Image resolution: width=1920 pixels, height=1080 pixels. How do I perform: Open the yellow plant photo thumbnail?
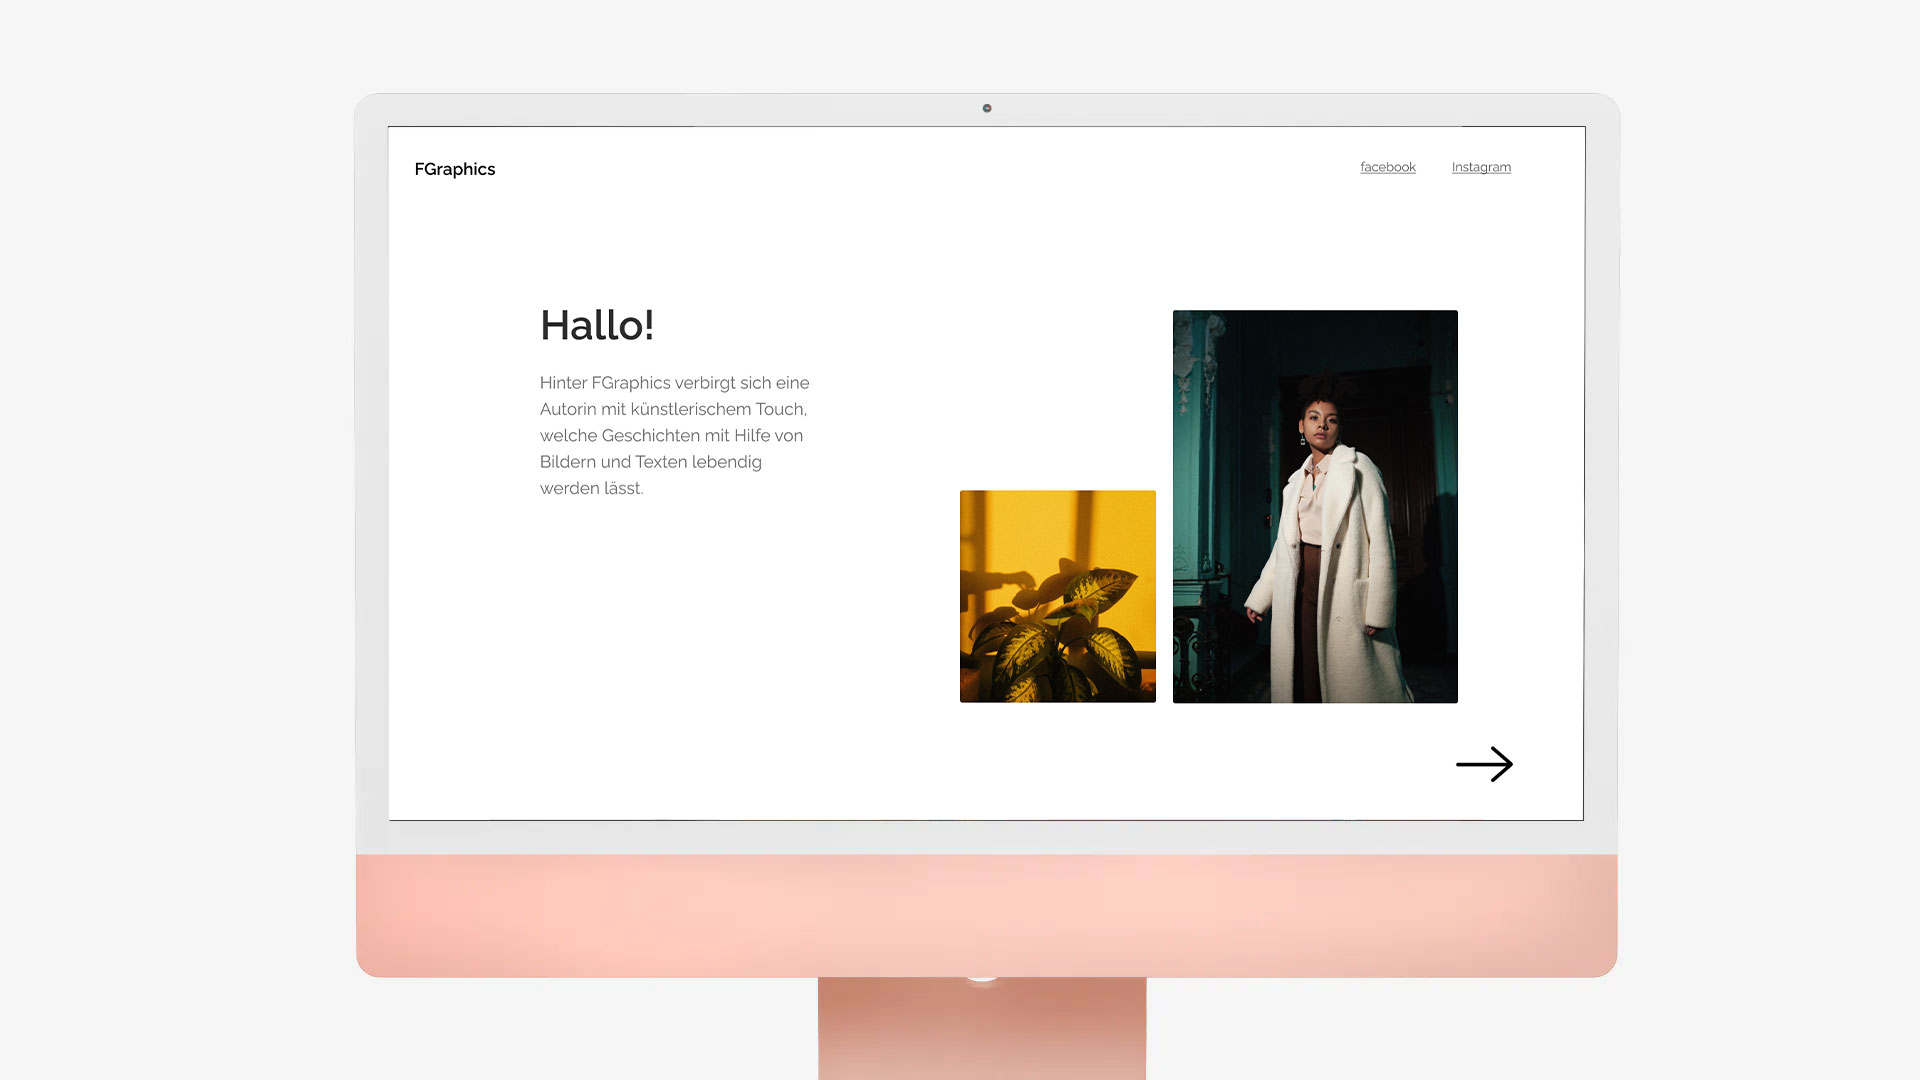coord(1058,596)
